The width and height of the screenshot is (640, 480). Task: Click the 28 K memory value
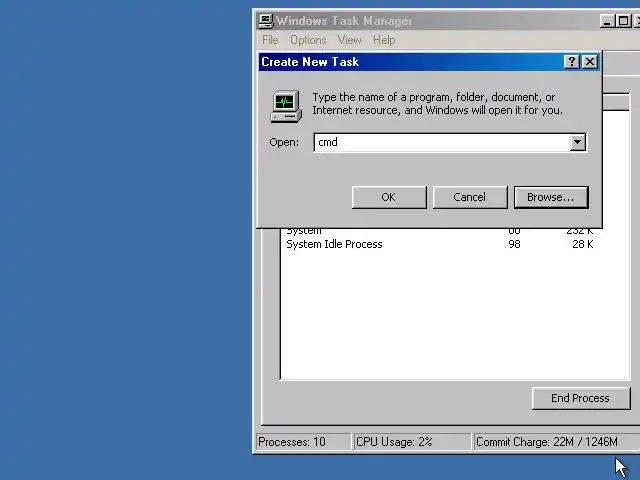coord(582,244)
